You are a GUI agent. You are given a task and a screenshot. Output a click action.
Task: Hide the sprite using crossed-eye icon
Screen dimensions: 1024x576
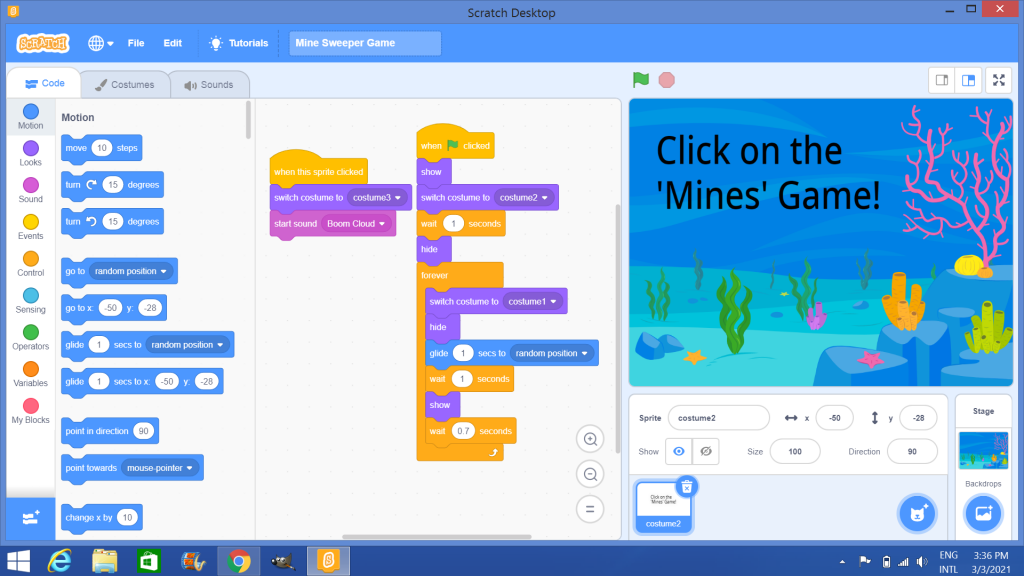(706, 452)
